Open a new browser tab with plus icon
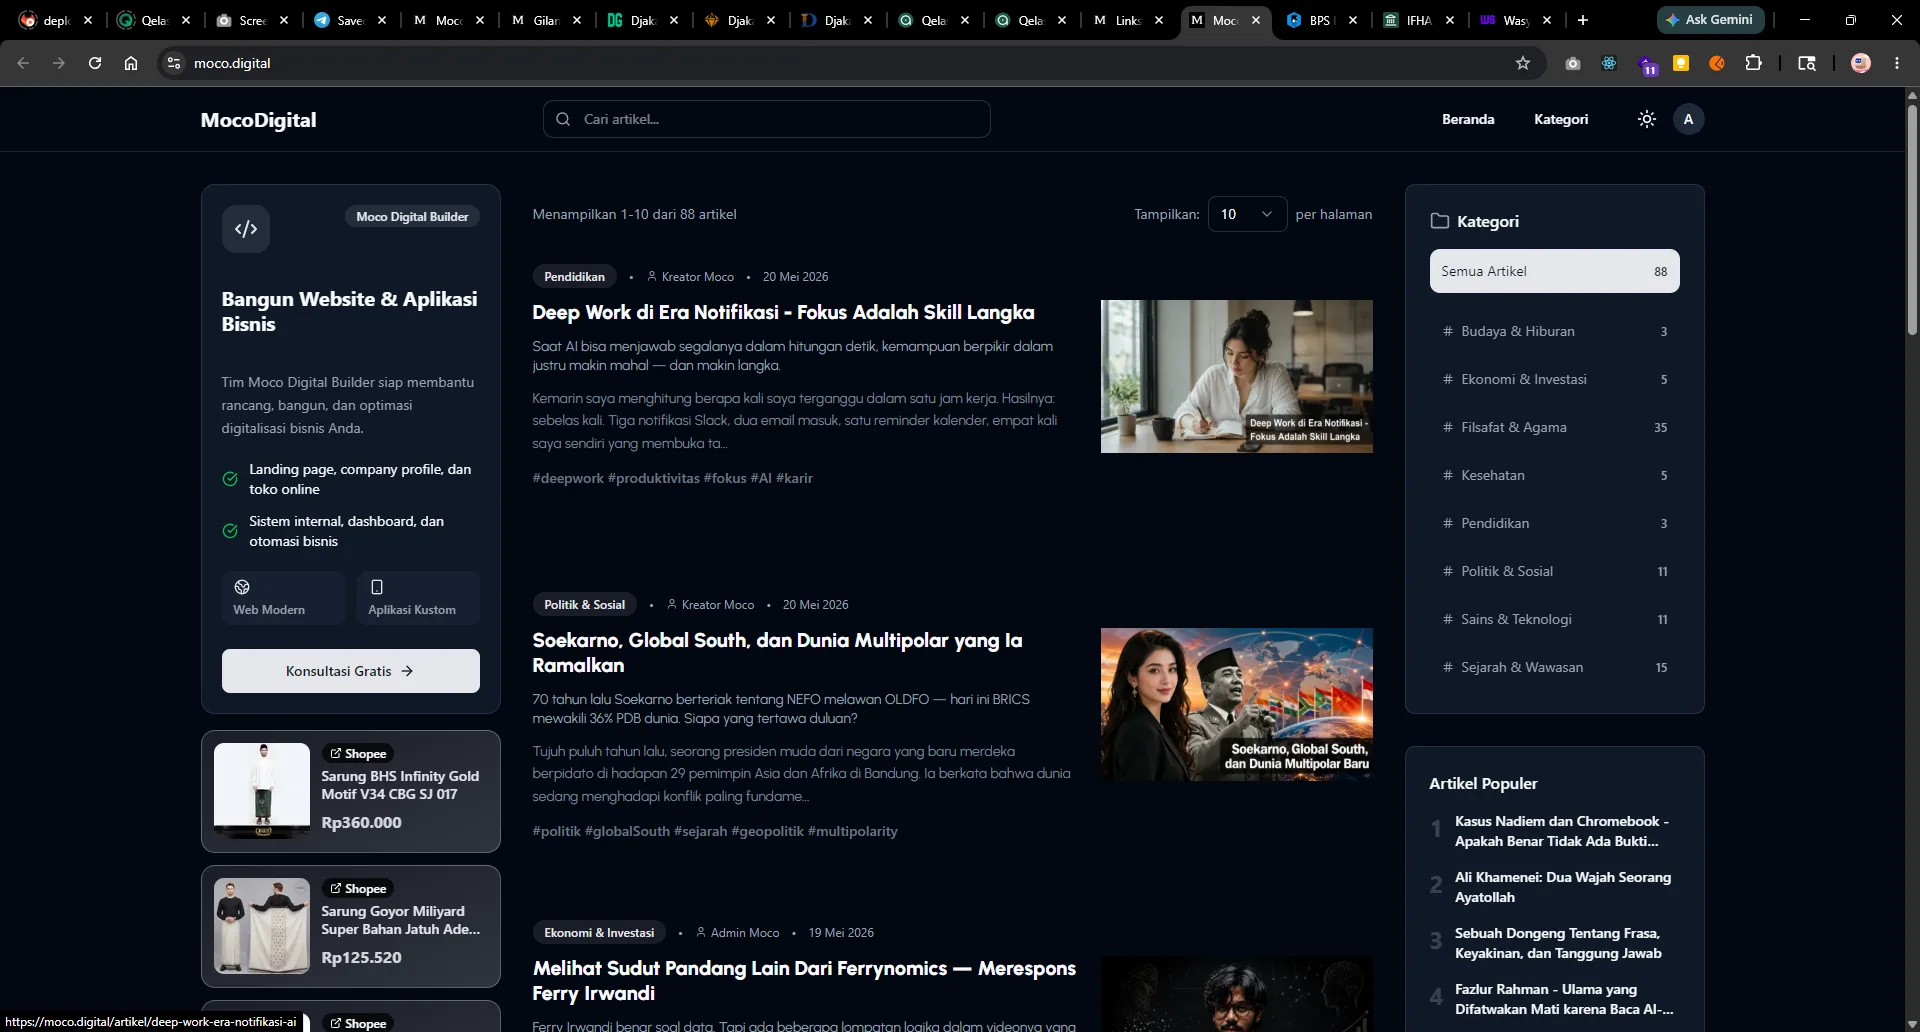Image resolution: width=1920 pixels, height=1032 pixels. pos(1583,20)
